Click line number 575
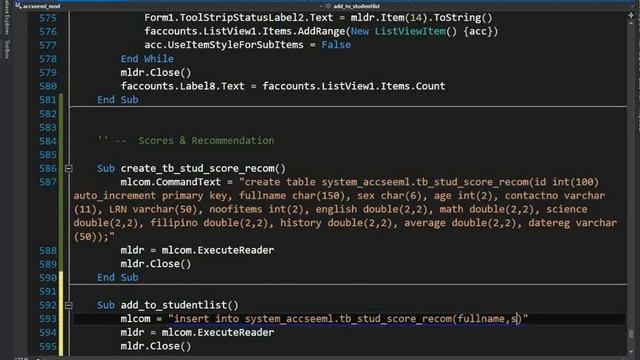640x360 pixels. 48,18
